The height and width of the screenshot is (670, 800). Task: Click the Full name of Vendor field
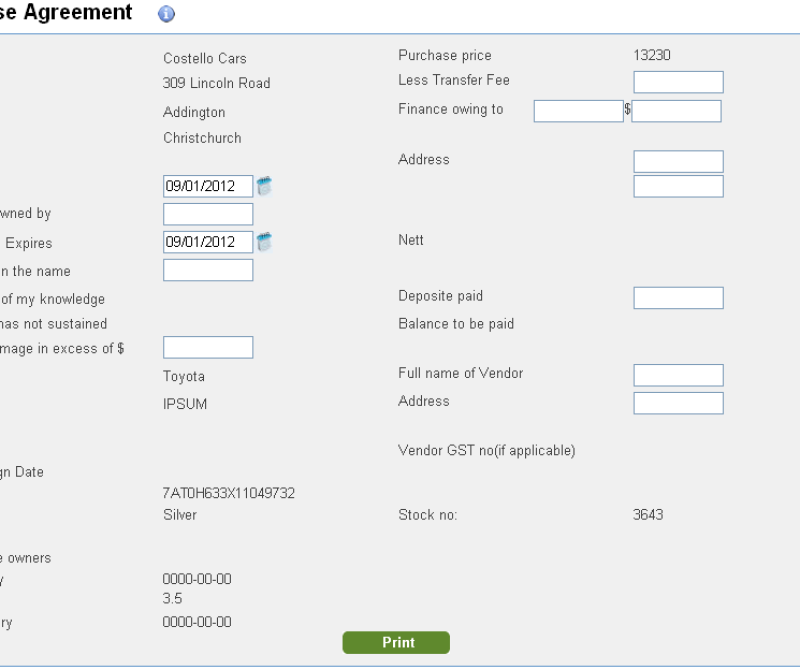click(x=679, y=375)
